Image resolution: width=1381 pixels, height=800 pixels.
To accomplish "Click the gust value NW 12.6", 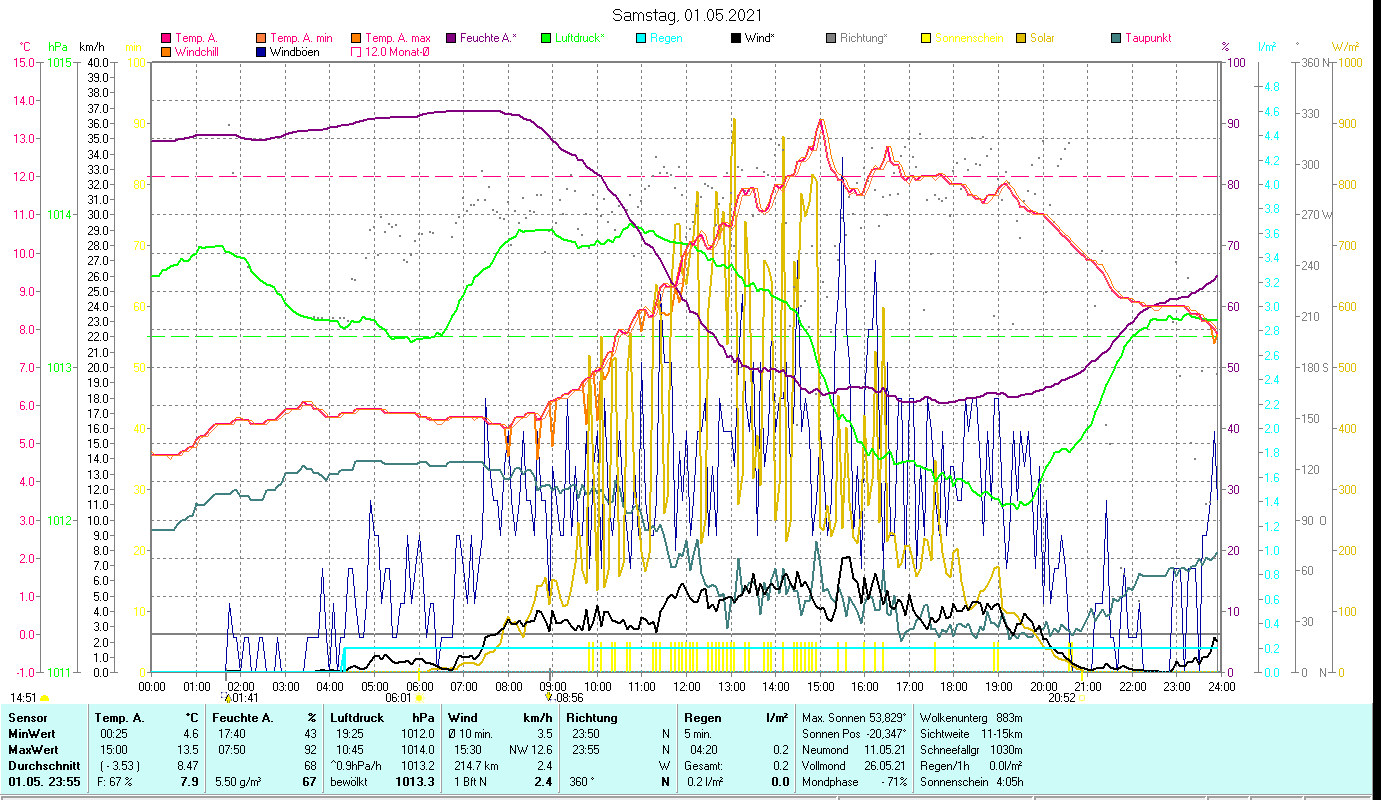I will [x=531, y=749].
